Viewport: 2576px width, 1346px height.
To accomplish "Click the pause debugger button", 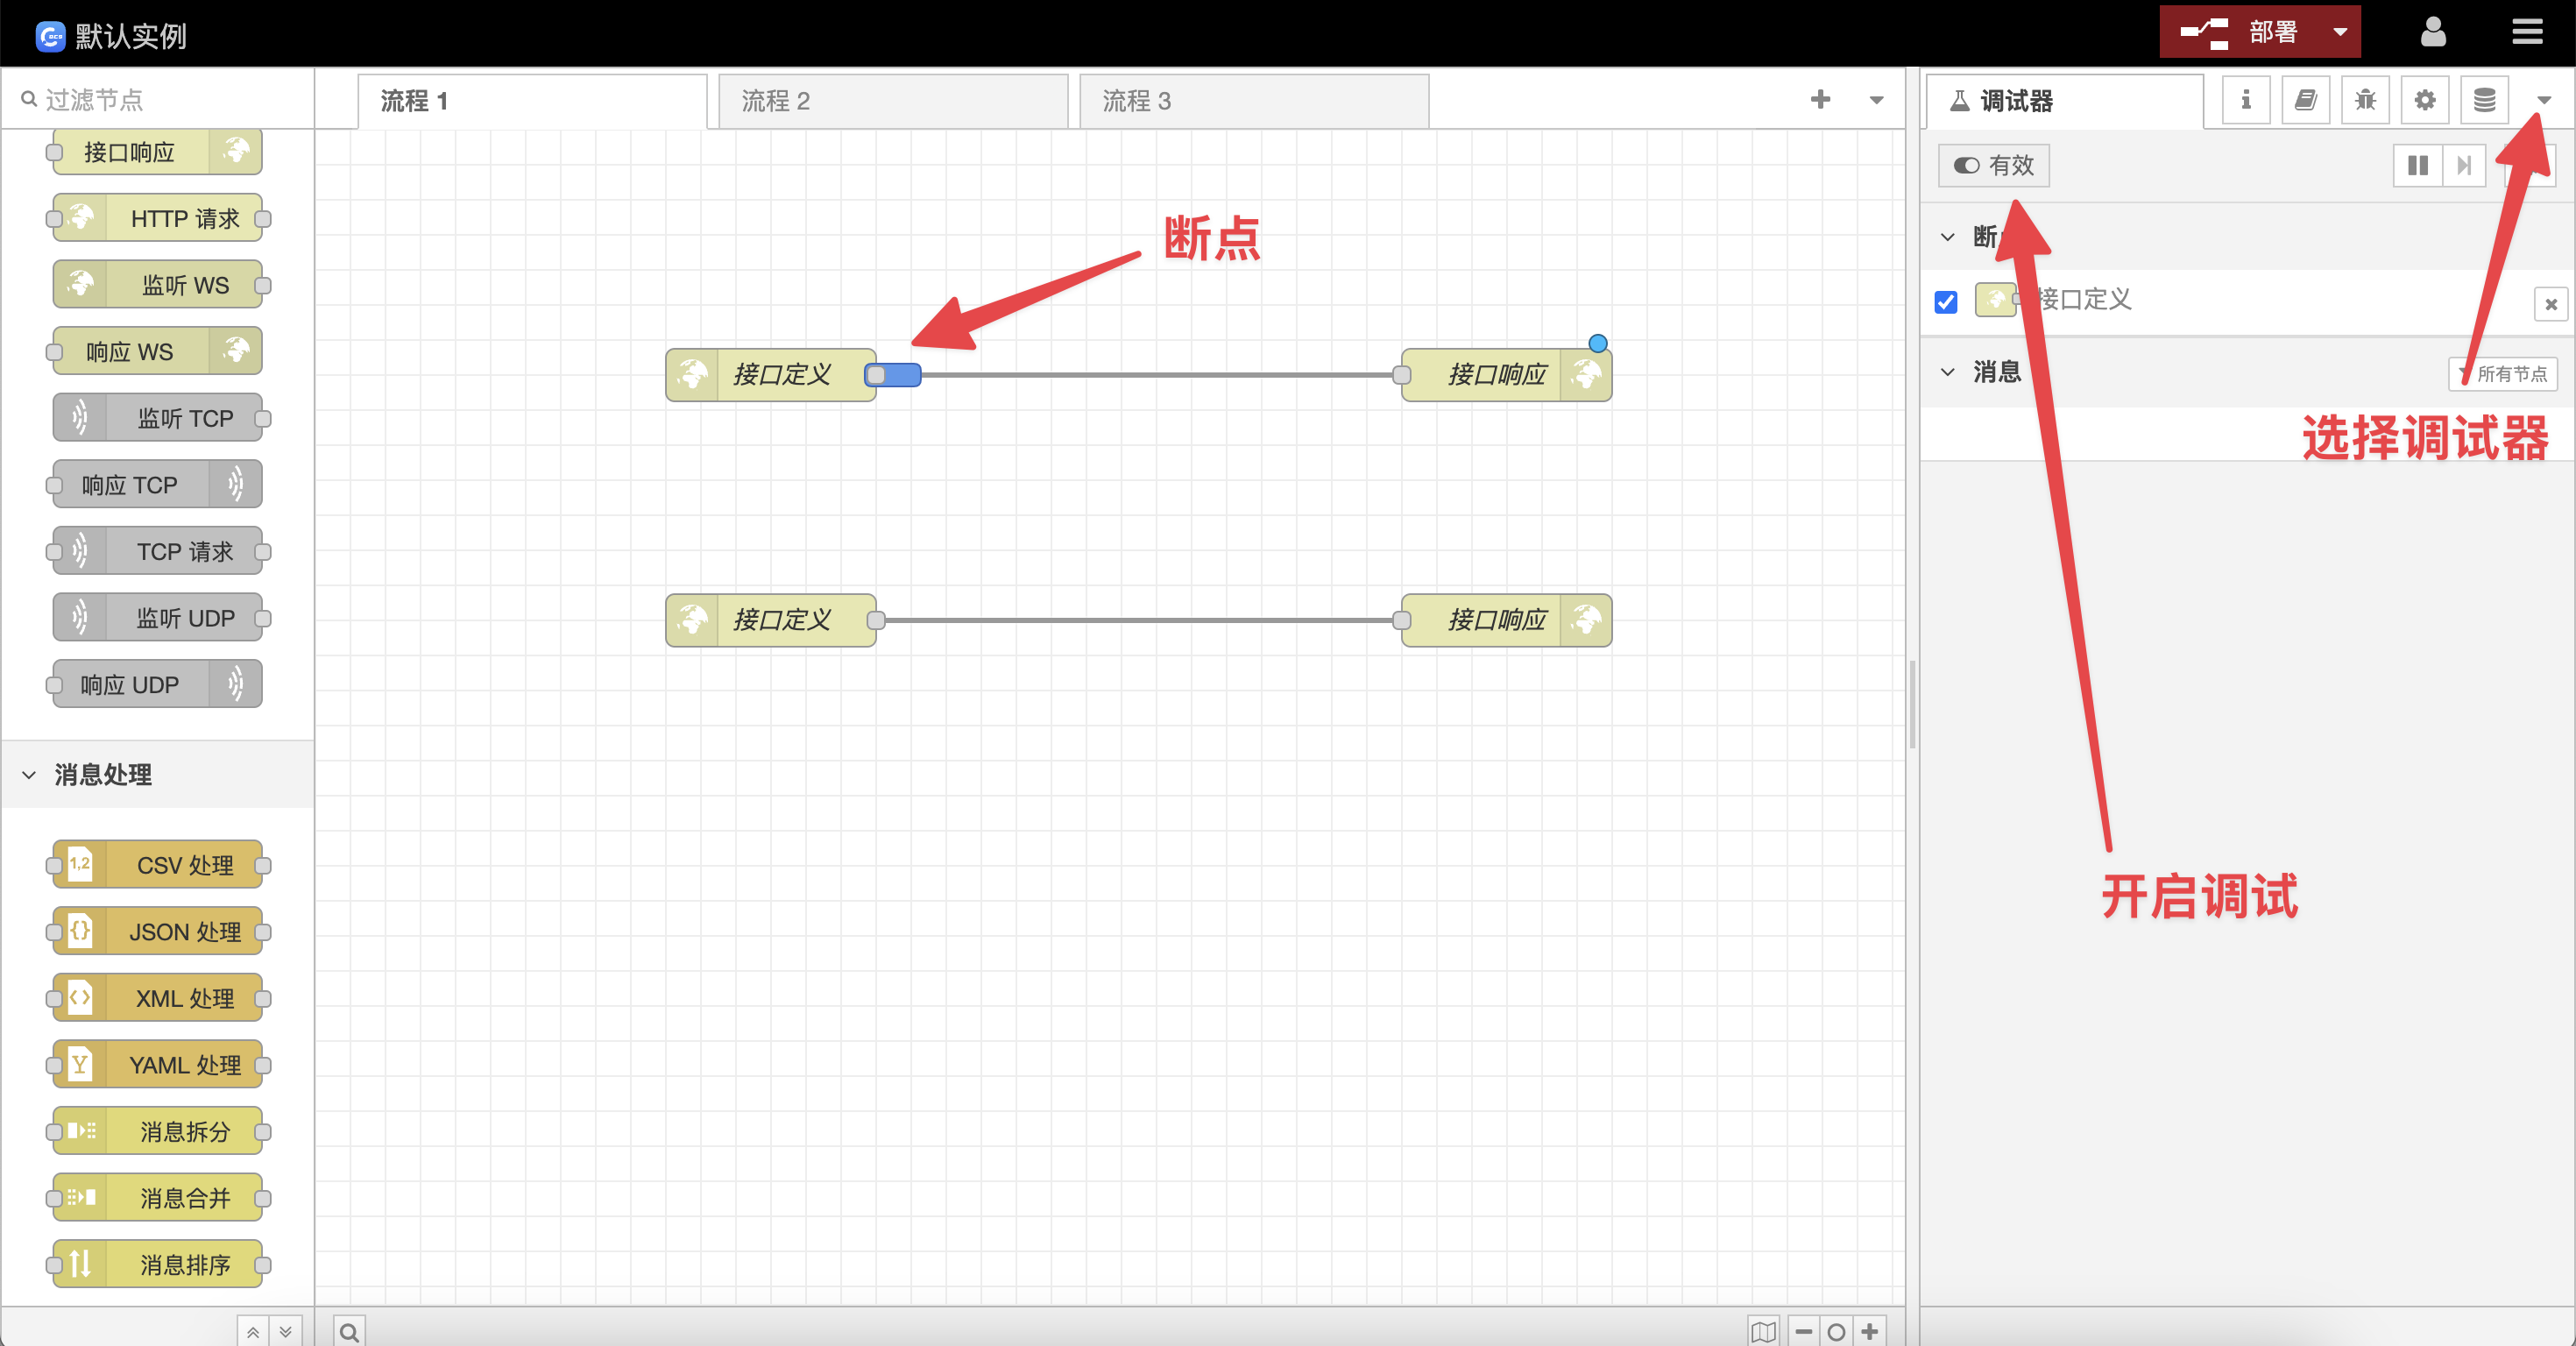I will click(x=2417, y=165).
